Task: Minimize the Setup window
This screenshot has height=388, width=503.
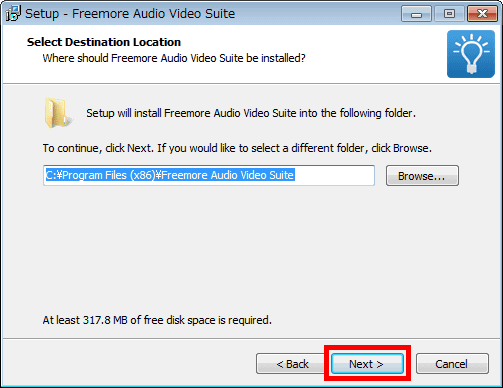Action: coord(416,14)
